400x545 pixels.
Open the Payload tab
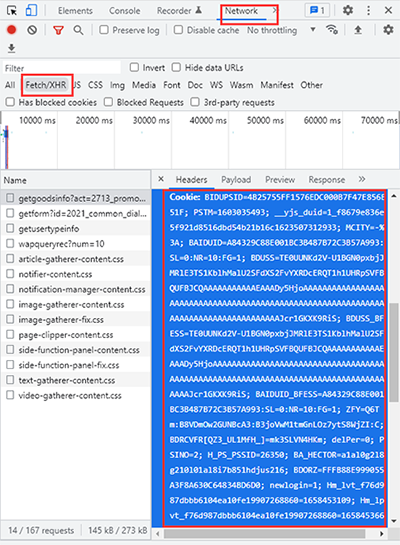(236, 180)
